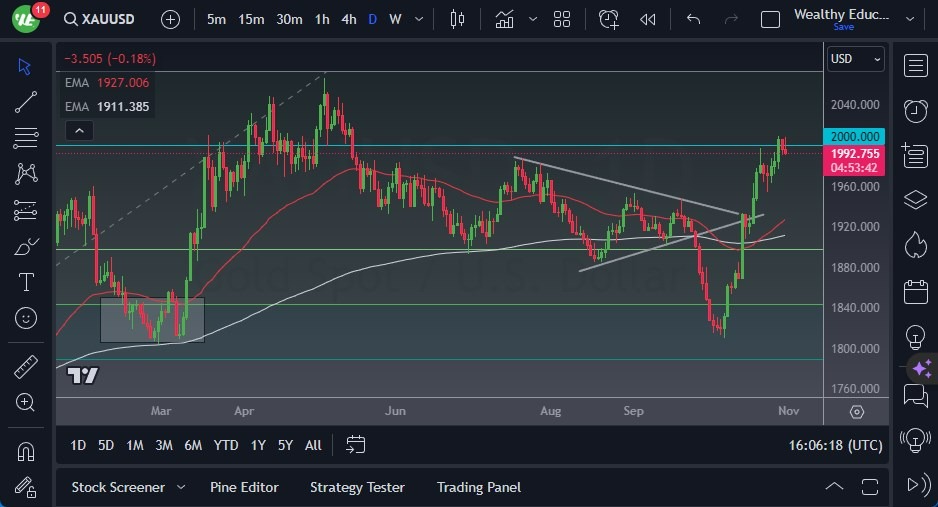Open the emoji icons tool

[x=26, y=318]
